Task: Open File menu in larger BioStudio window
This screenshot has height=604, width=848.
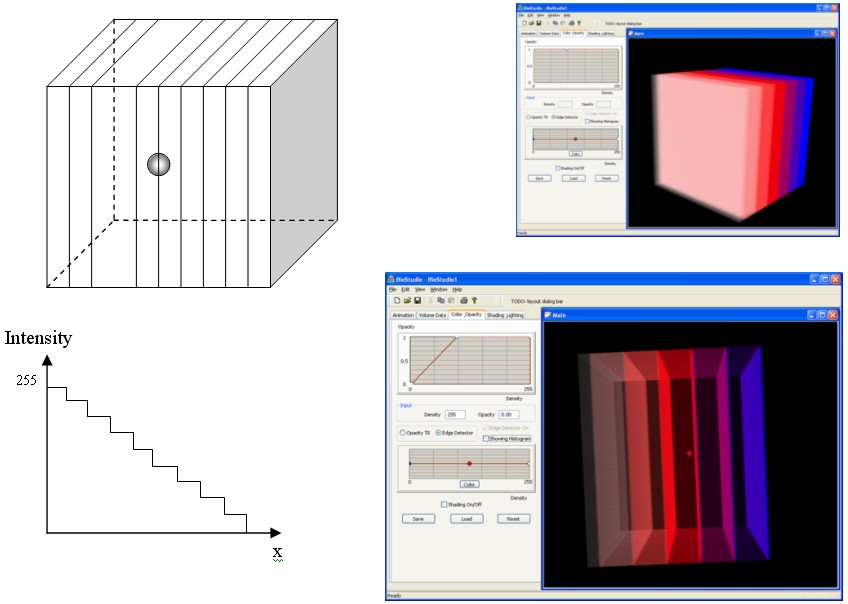Action: click(393, 290)
